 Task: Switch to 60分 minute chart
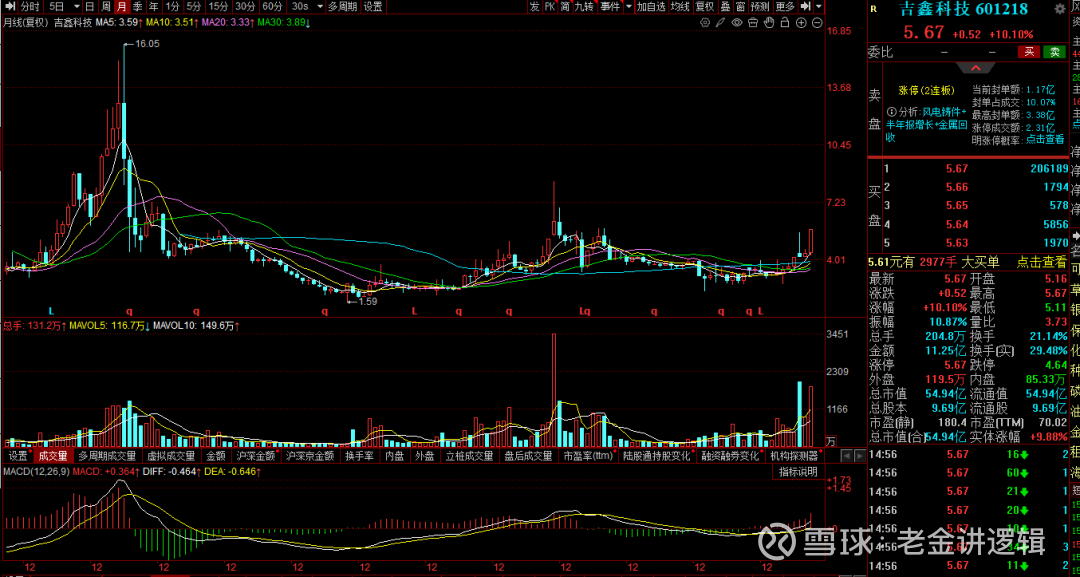272,7
